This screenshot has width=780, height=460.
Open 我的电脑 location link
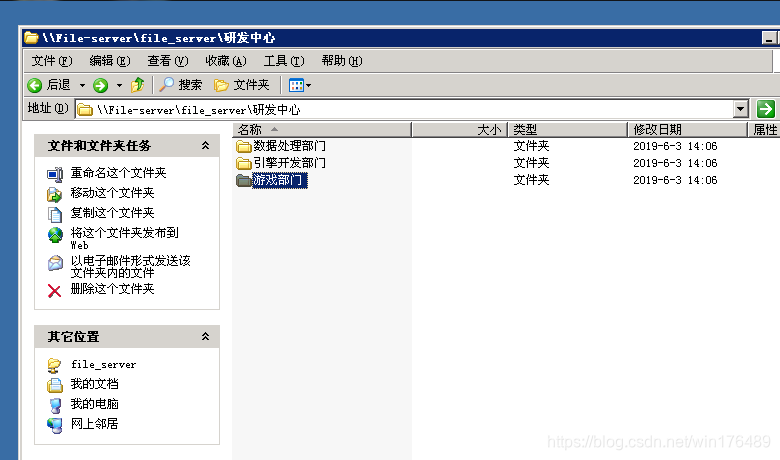[95, 404]
